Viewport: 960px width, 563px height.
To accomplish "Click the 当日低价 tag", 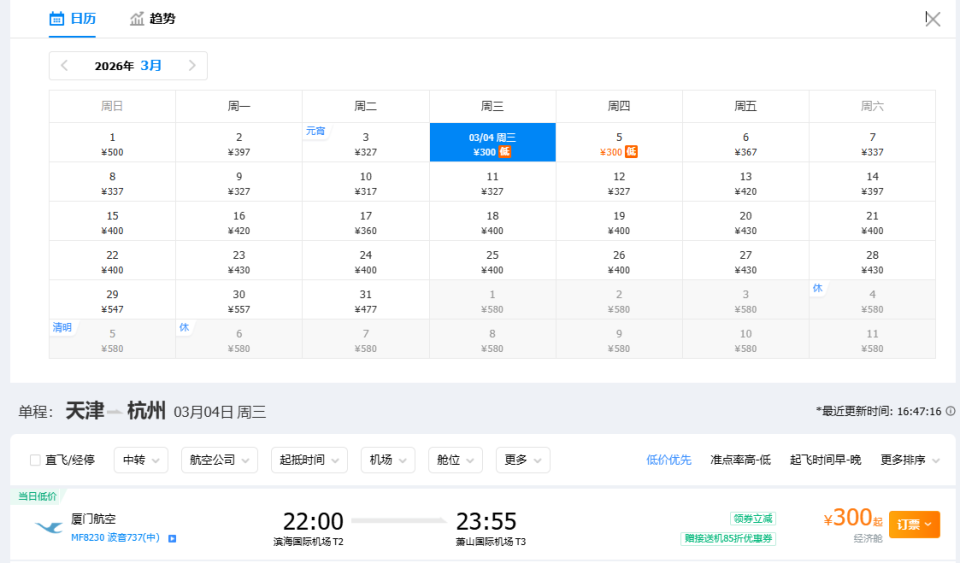I will (37, 496).
